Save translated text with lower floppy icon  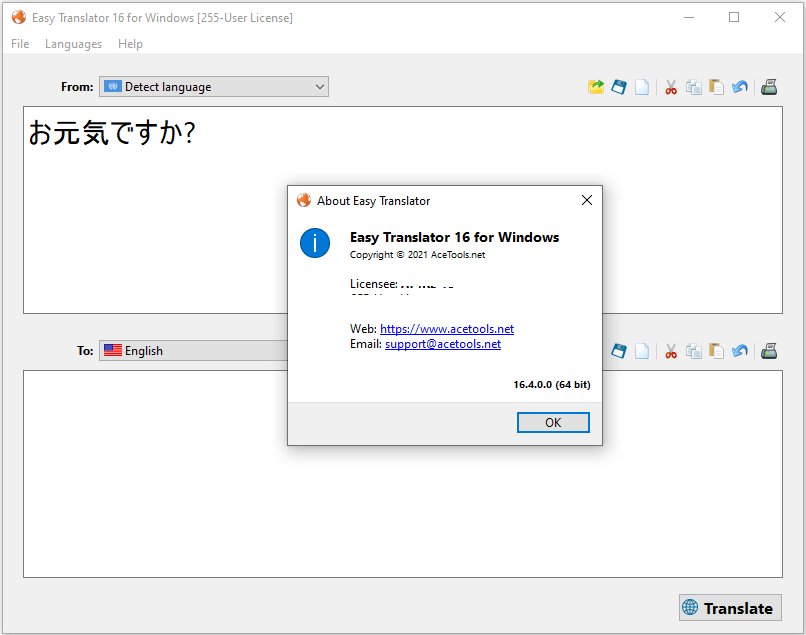tap(619, 351)
